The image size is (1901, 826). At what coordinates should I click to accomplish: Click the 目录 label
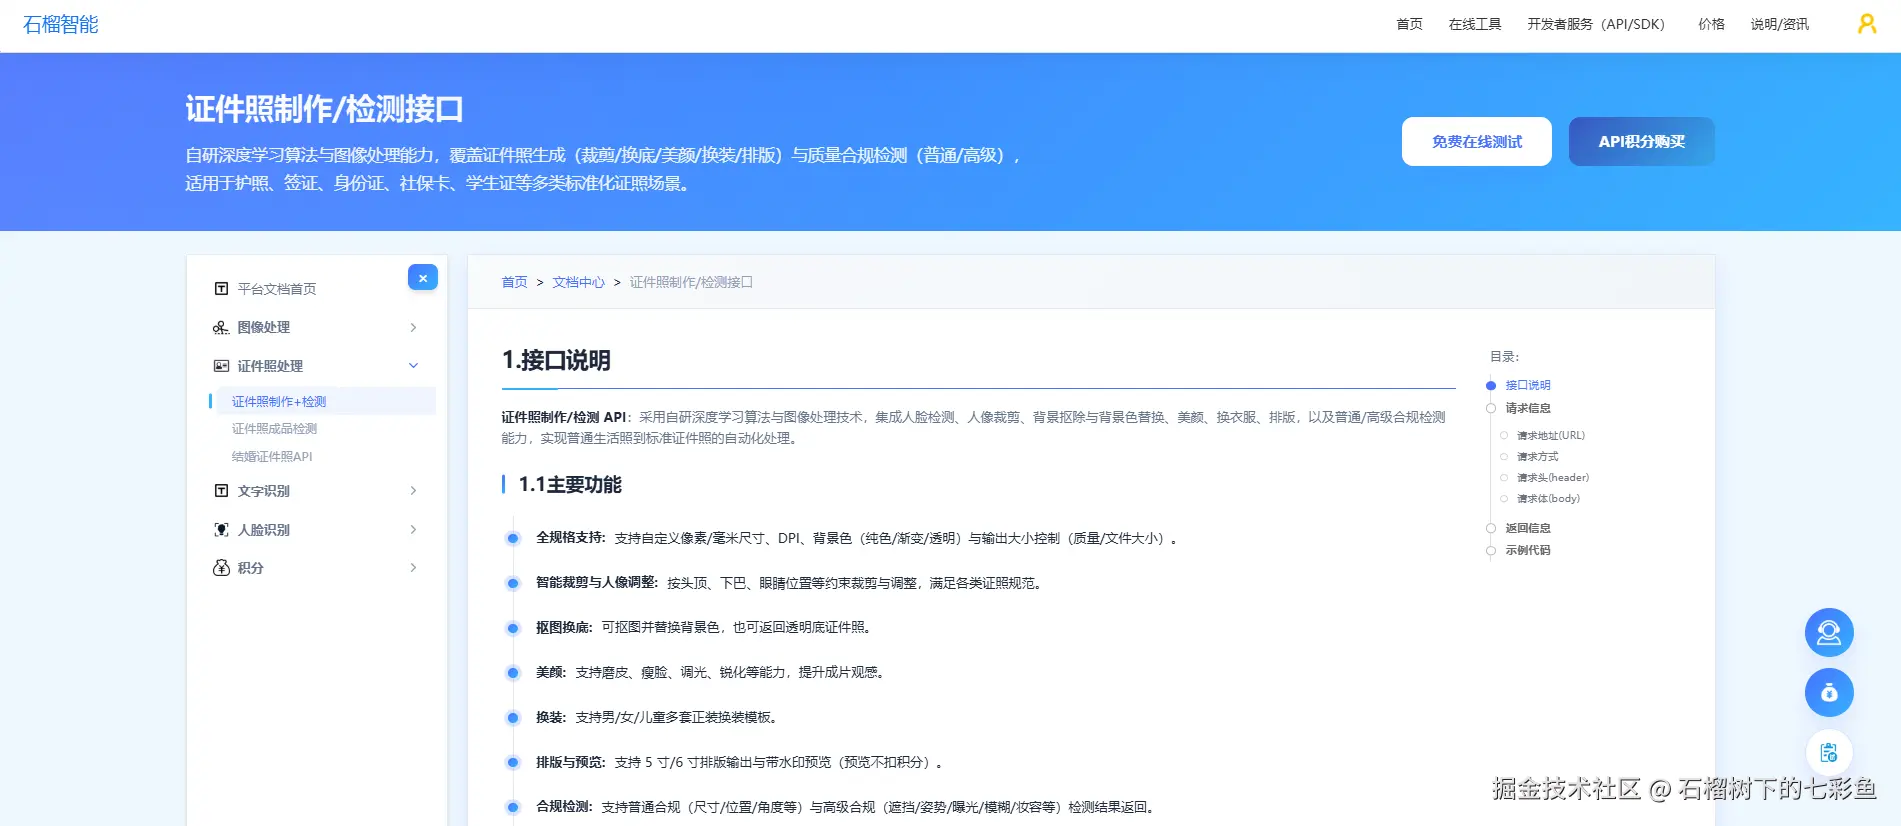1504,357
